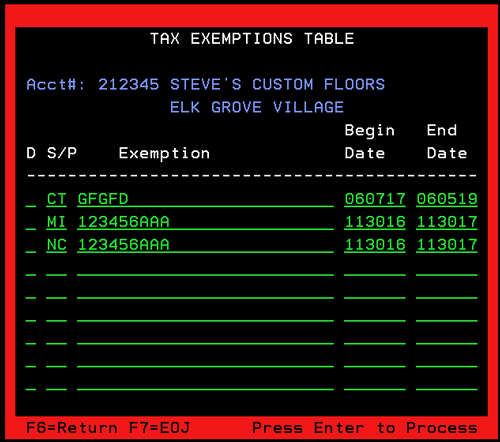
Task: Click the NC state code field
Action: (x=57, y=245)
